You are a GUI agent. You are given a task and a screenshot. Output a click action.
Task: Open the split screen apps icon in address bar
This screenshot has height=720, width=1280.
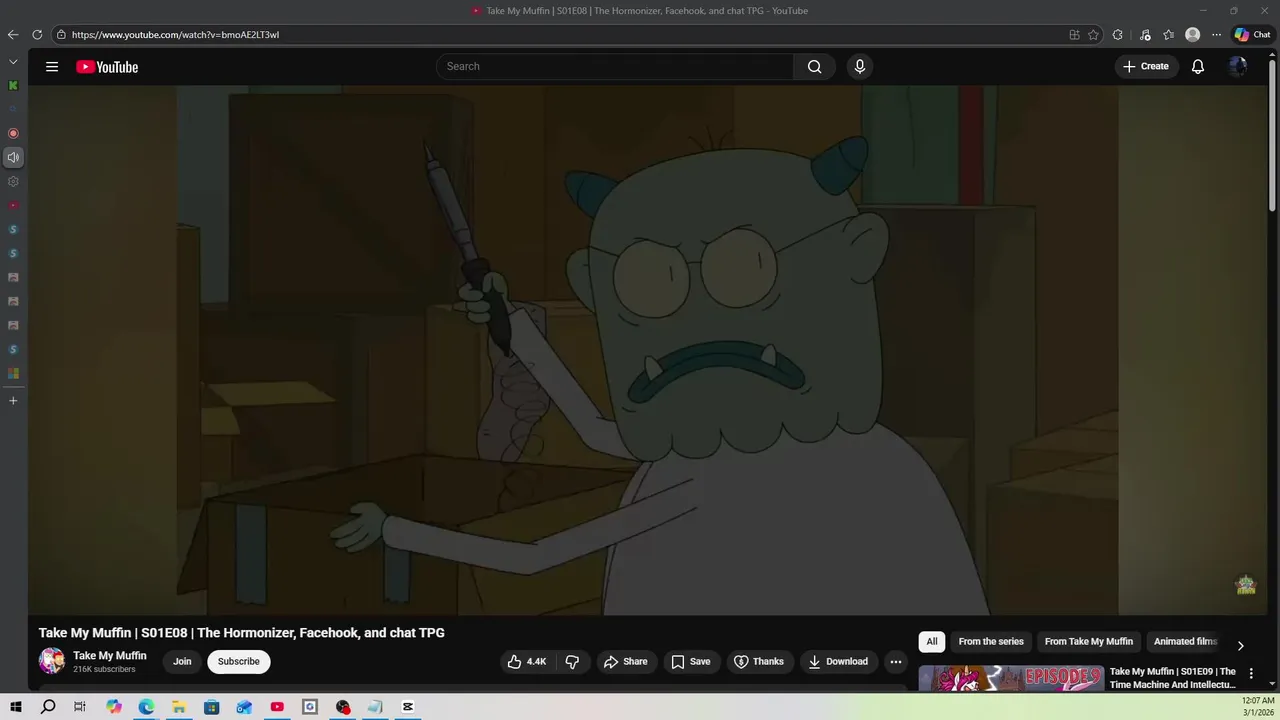click(1074, 34)
